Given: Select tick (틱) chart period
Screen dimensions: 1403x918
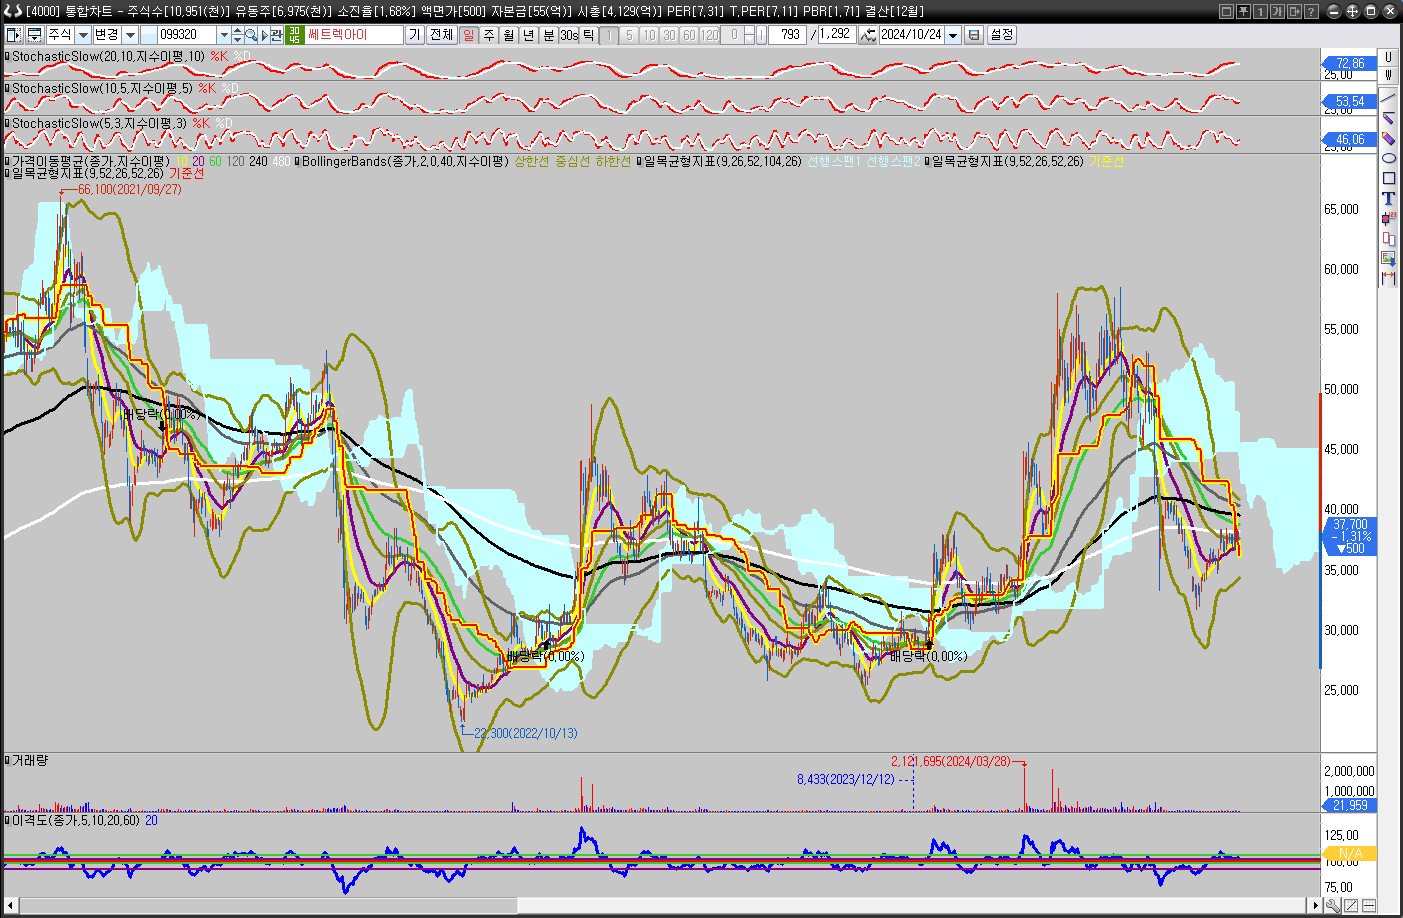Looking at the screenshot, I should point(588,35).
